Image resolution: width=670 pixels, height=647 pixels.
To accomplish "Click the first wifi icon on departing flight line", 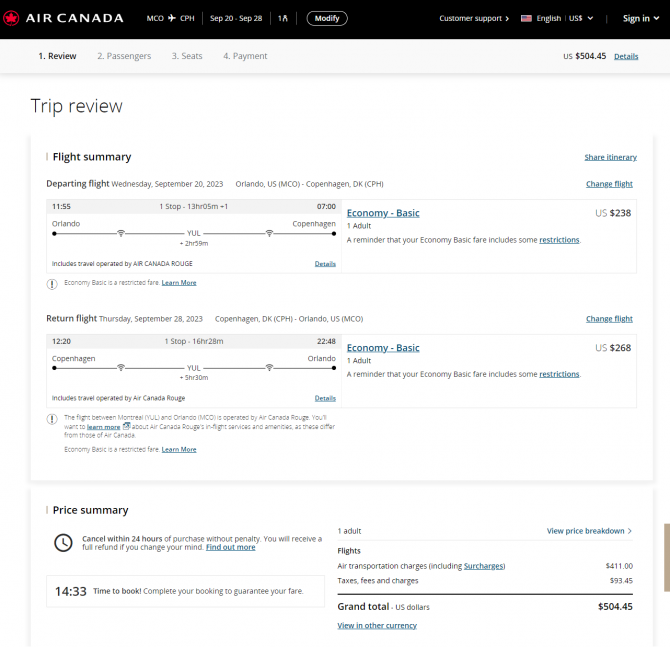I will (121, 233).
